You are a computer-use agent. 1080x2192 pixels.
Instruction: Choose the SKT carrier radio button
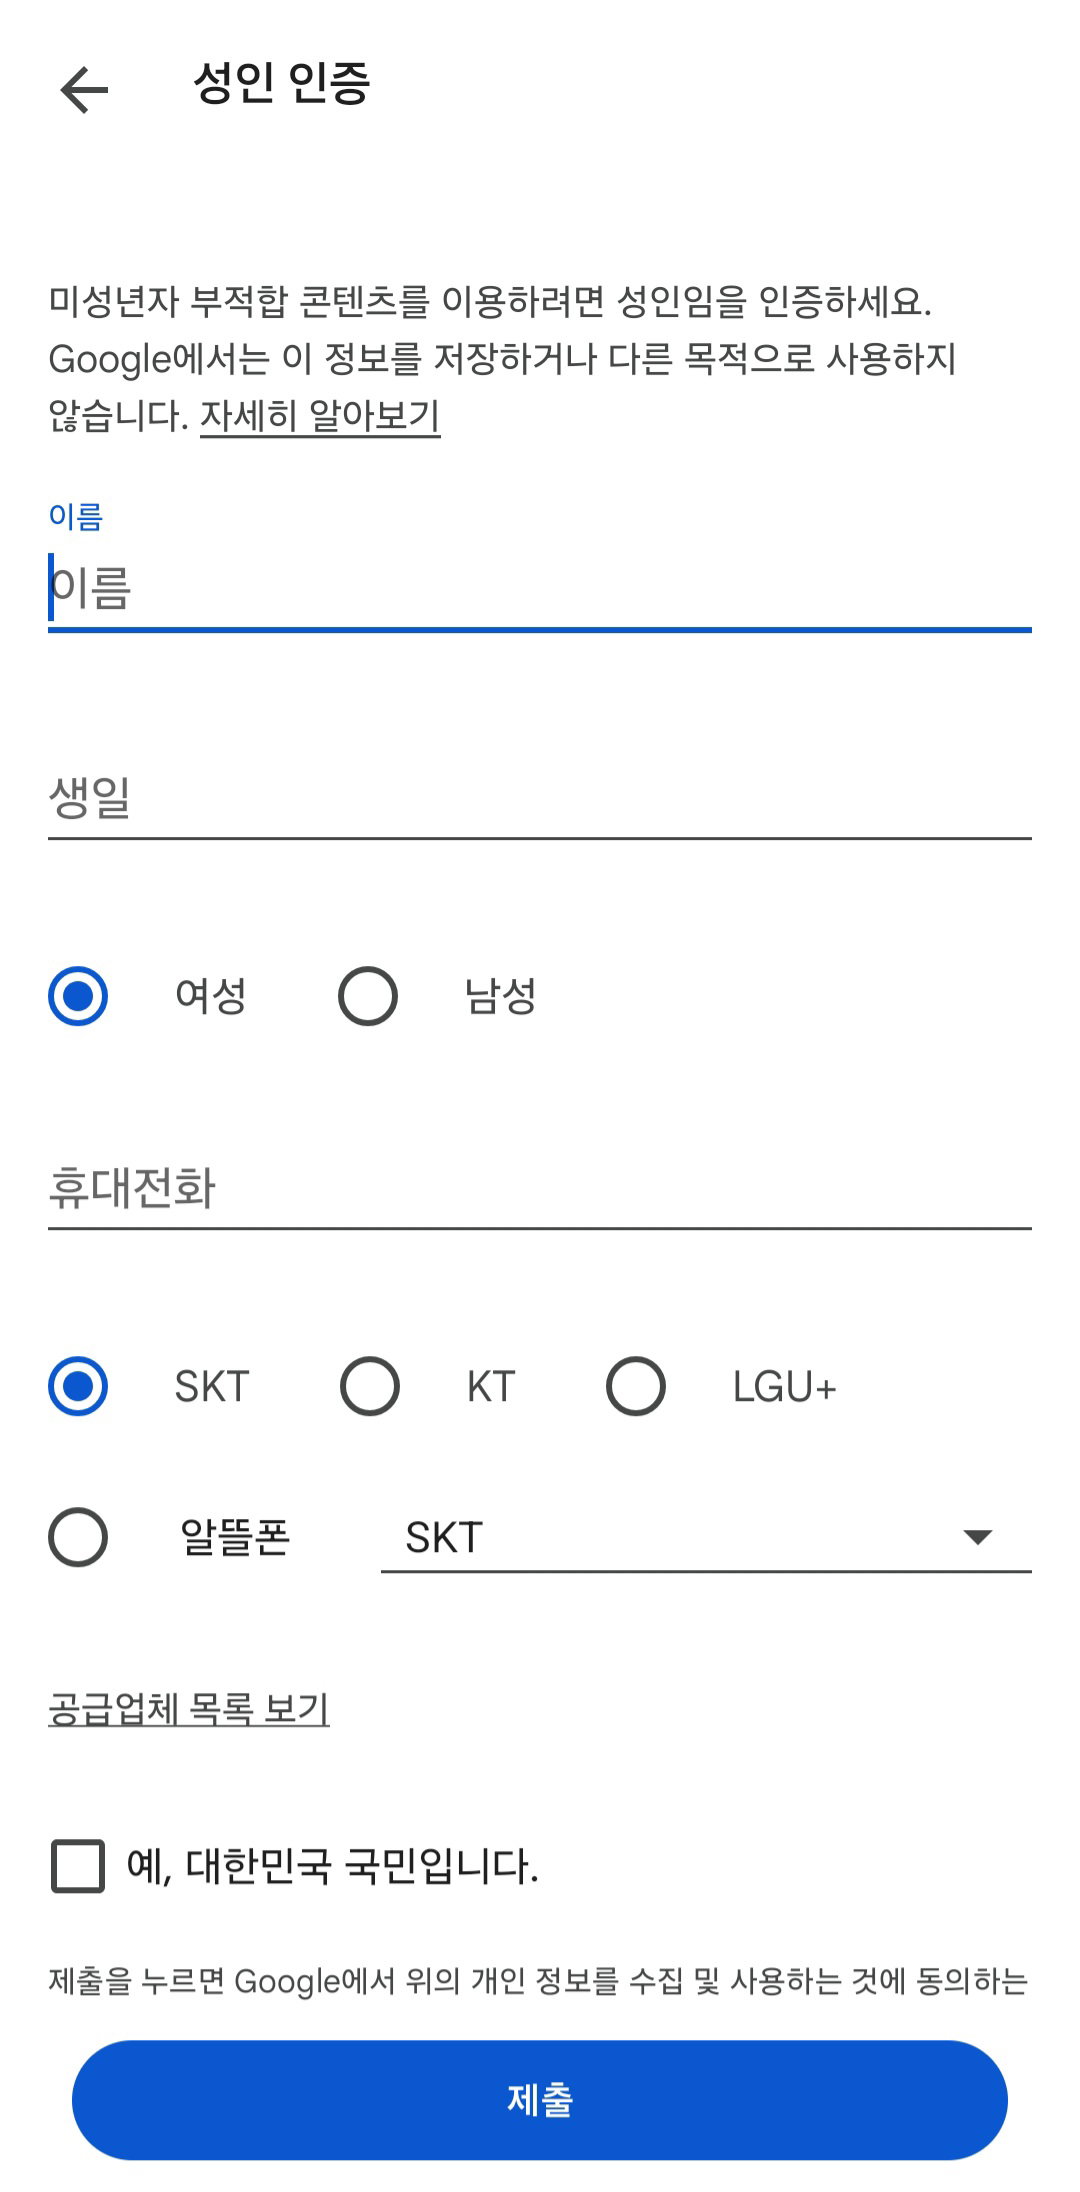coord(78,1386)
